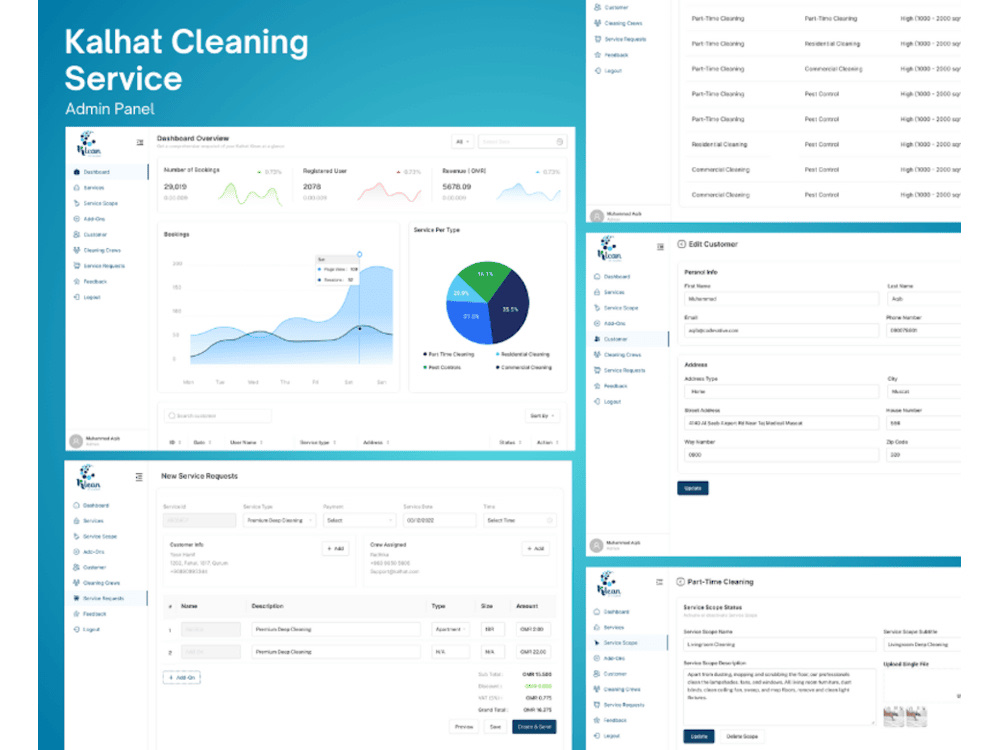Click the Search customer input field
The height and width of the screenshot is (750, 1000).
[x=218, y=416]
